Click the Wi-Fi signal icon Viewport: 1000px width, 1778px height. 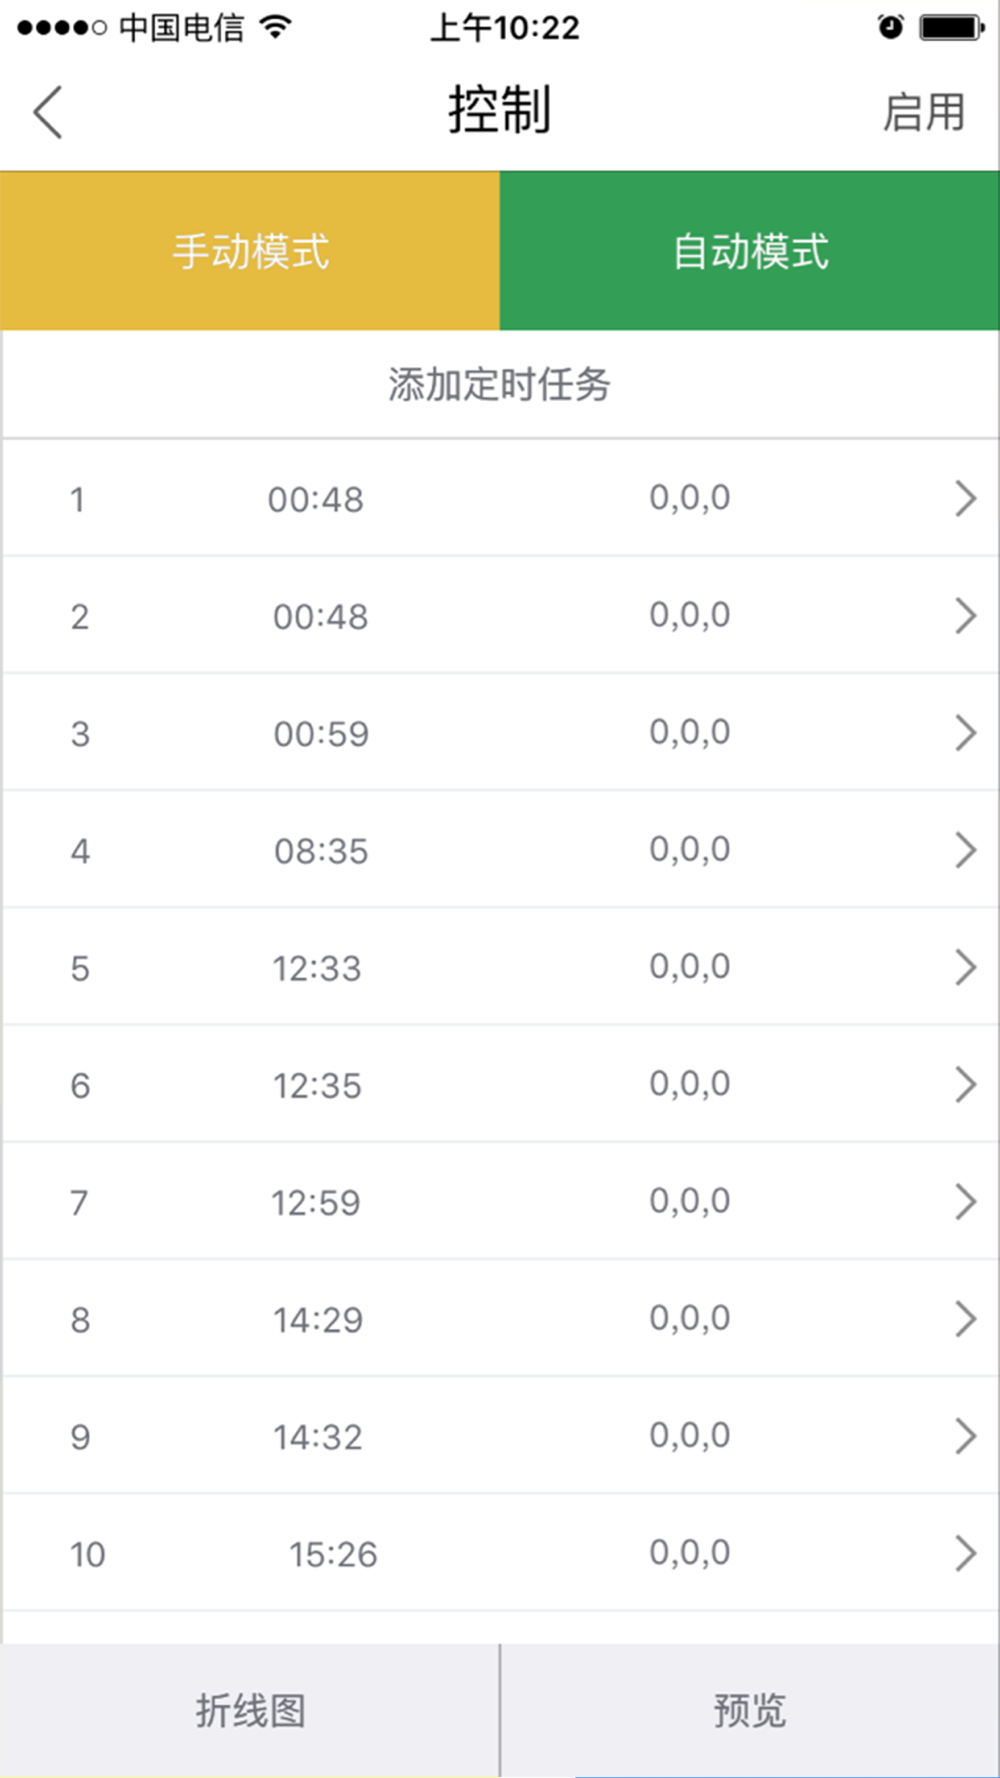coord(275,27)
